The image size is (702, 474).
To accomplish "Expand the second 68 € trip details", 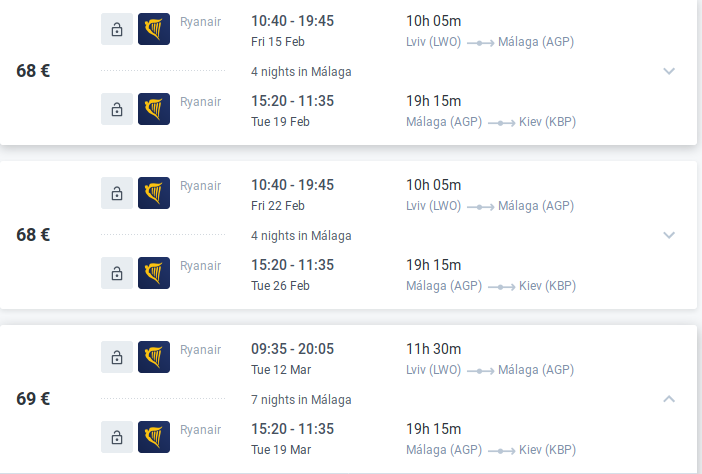I will click(669, 235).
